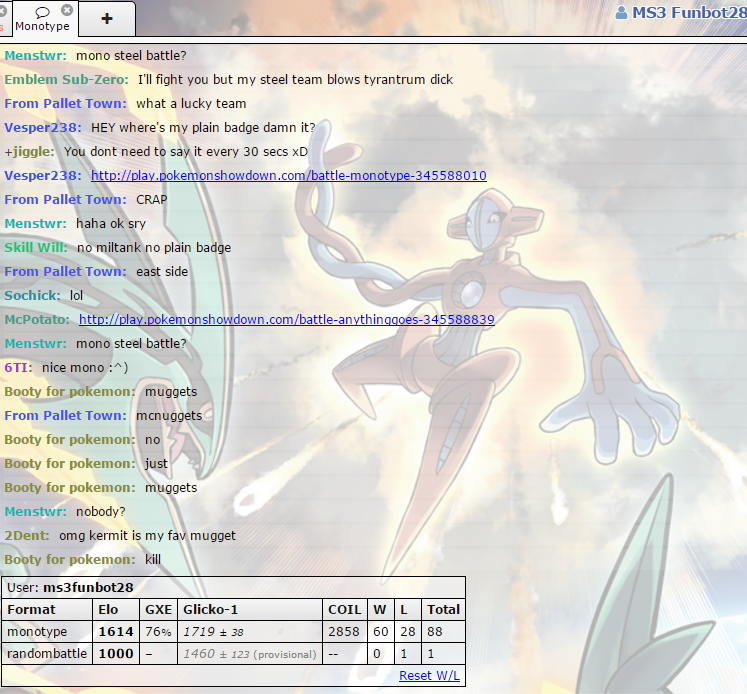Click the message 'what a lucky team'

[191, 104]
